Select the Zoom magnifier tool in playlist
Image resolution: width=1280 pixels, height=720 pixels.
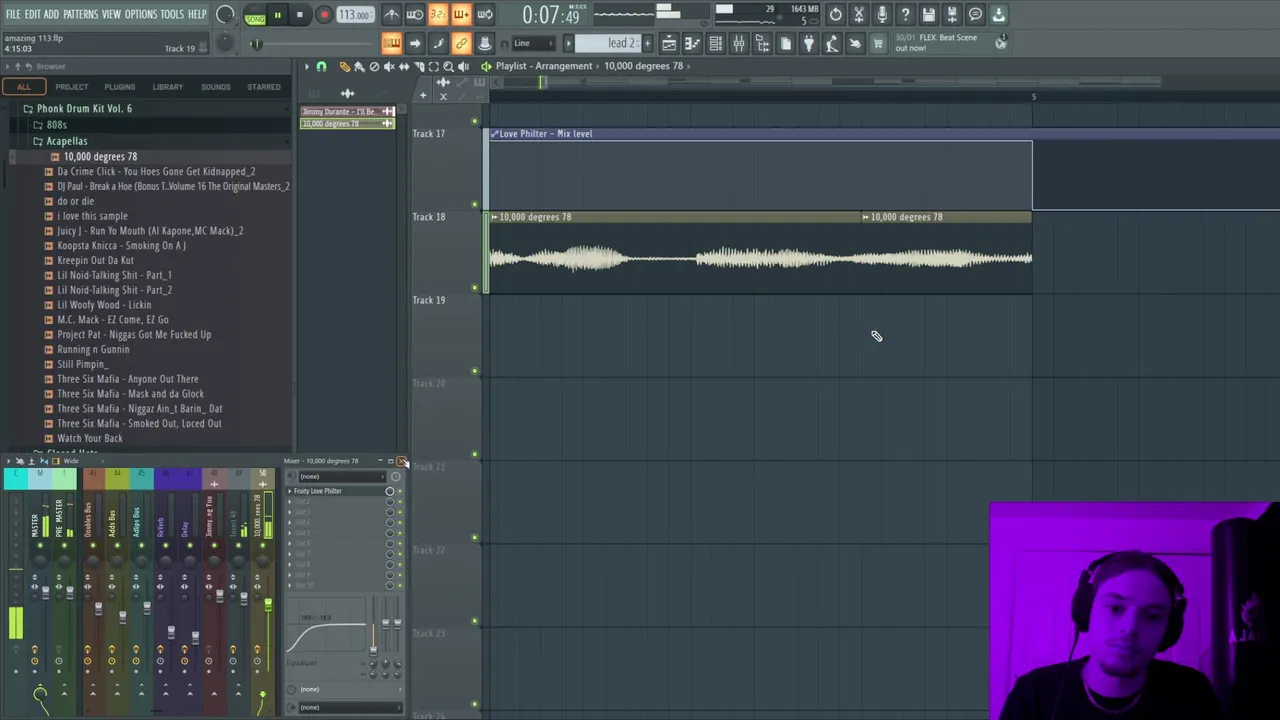point(448,67)
